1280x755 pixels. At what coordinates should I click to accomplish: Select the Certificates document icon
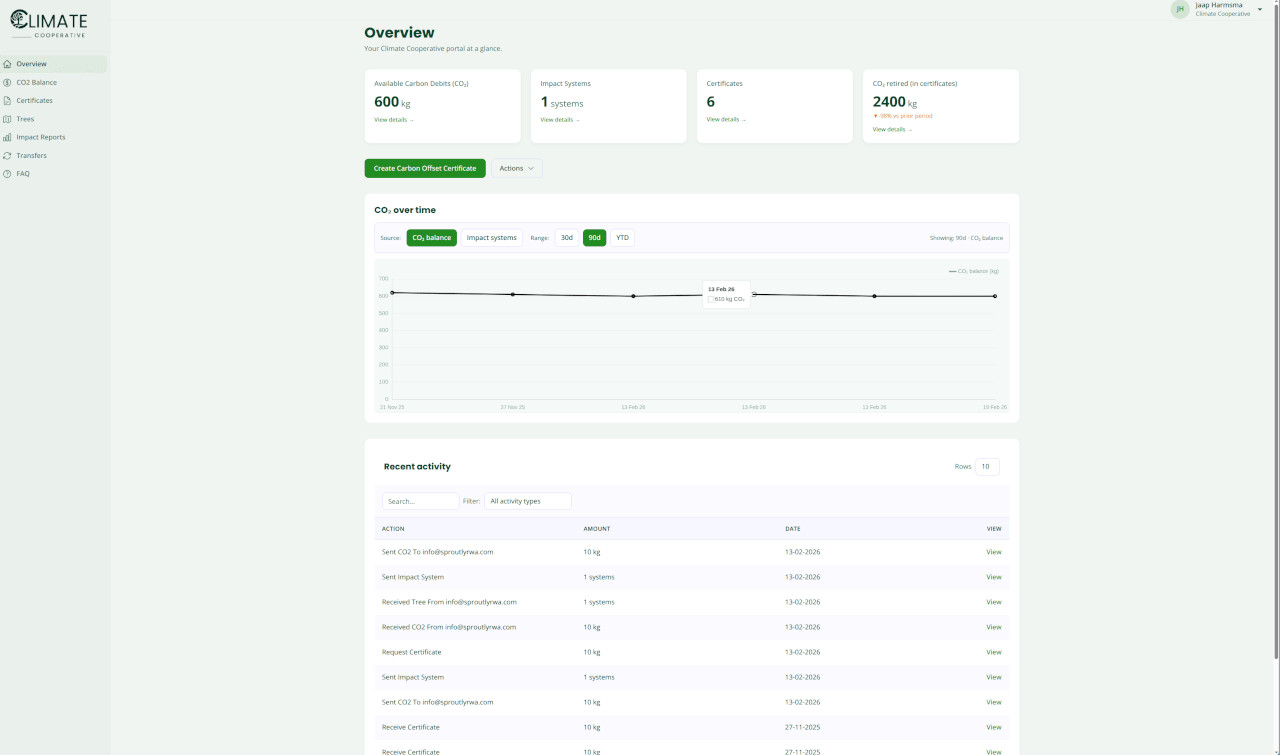[x=8, y=101]
